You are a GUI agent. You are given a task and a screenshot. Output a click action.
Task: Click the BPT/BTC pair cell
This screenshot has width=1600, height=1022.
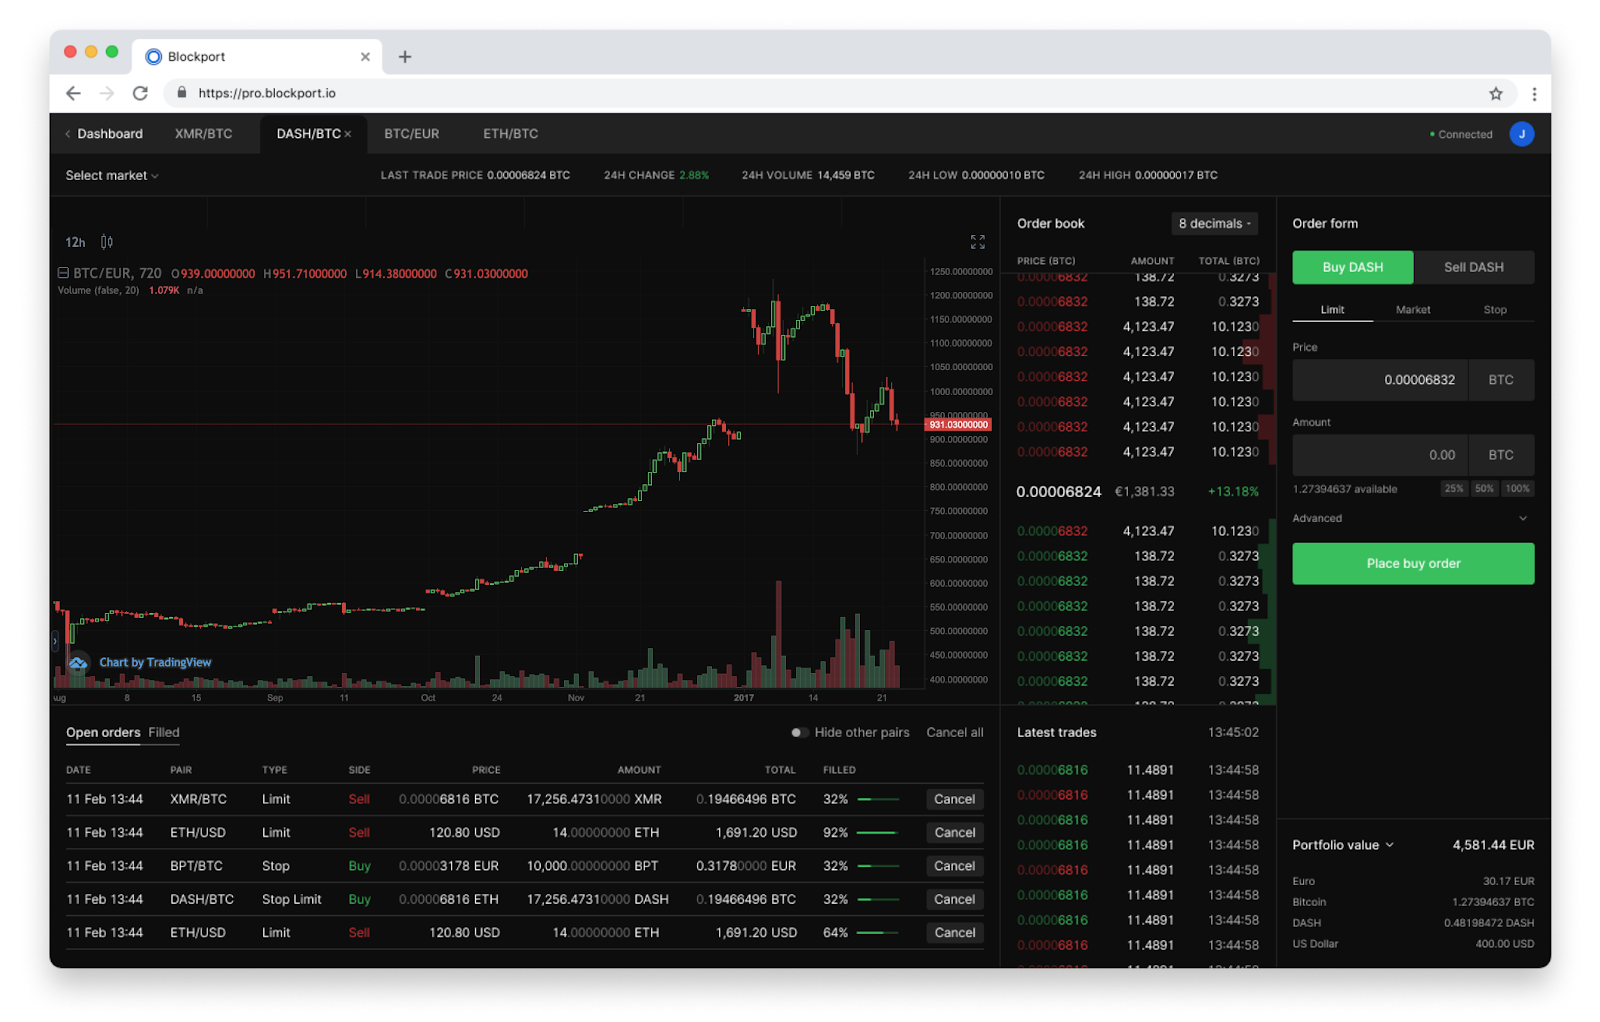click(x=196, y=866)
